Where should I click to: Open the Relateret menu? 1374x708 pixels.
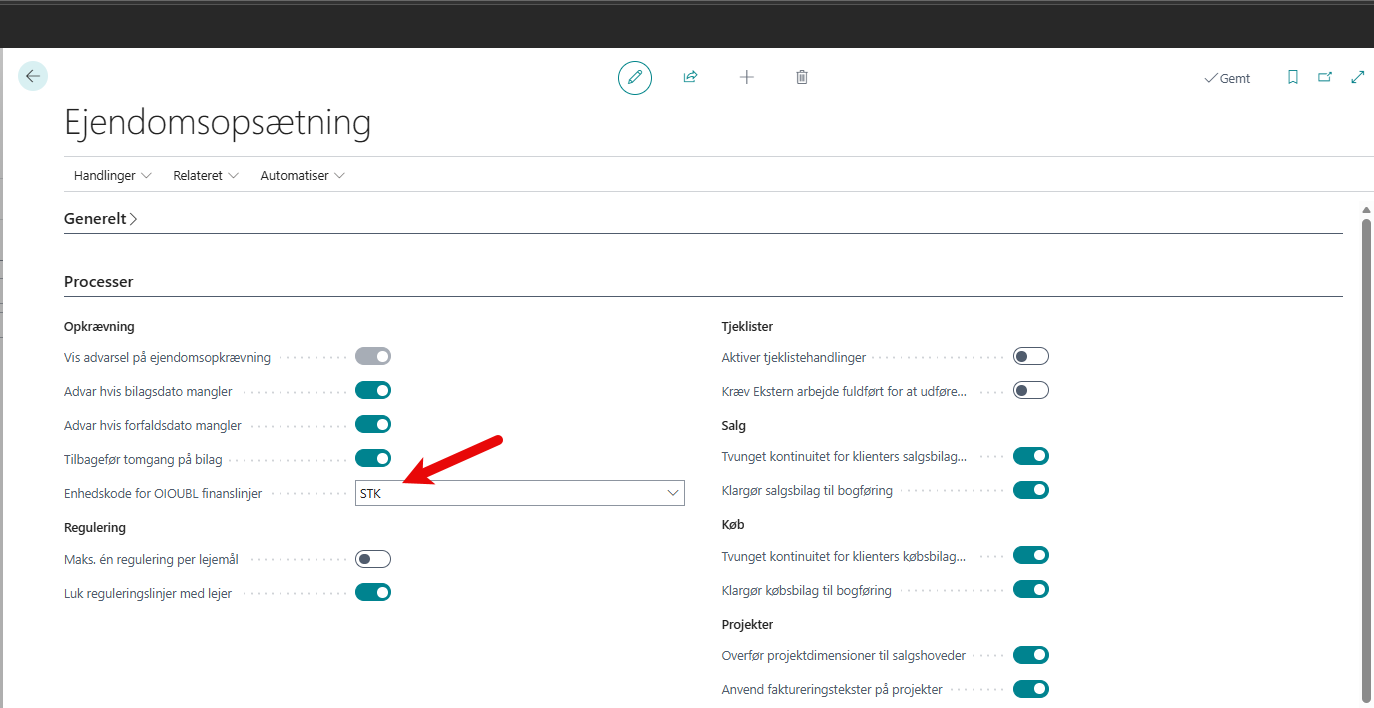pos(205,175)
